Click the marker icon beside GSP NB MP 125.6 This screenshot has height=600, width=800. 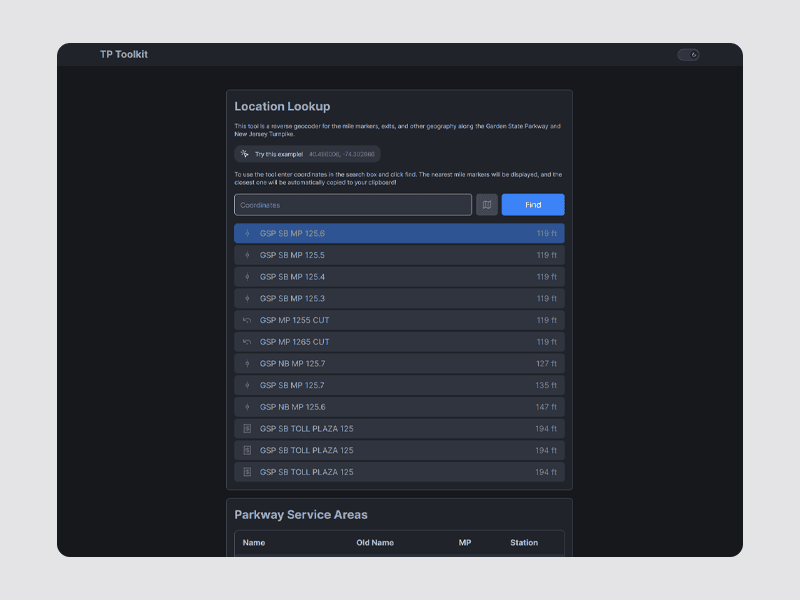(247, 407)
